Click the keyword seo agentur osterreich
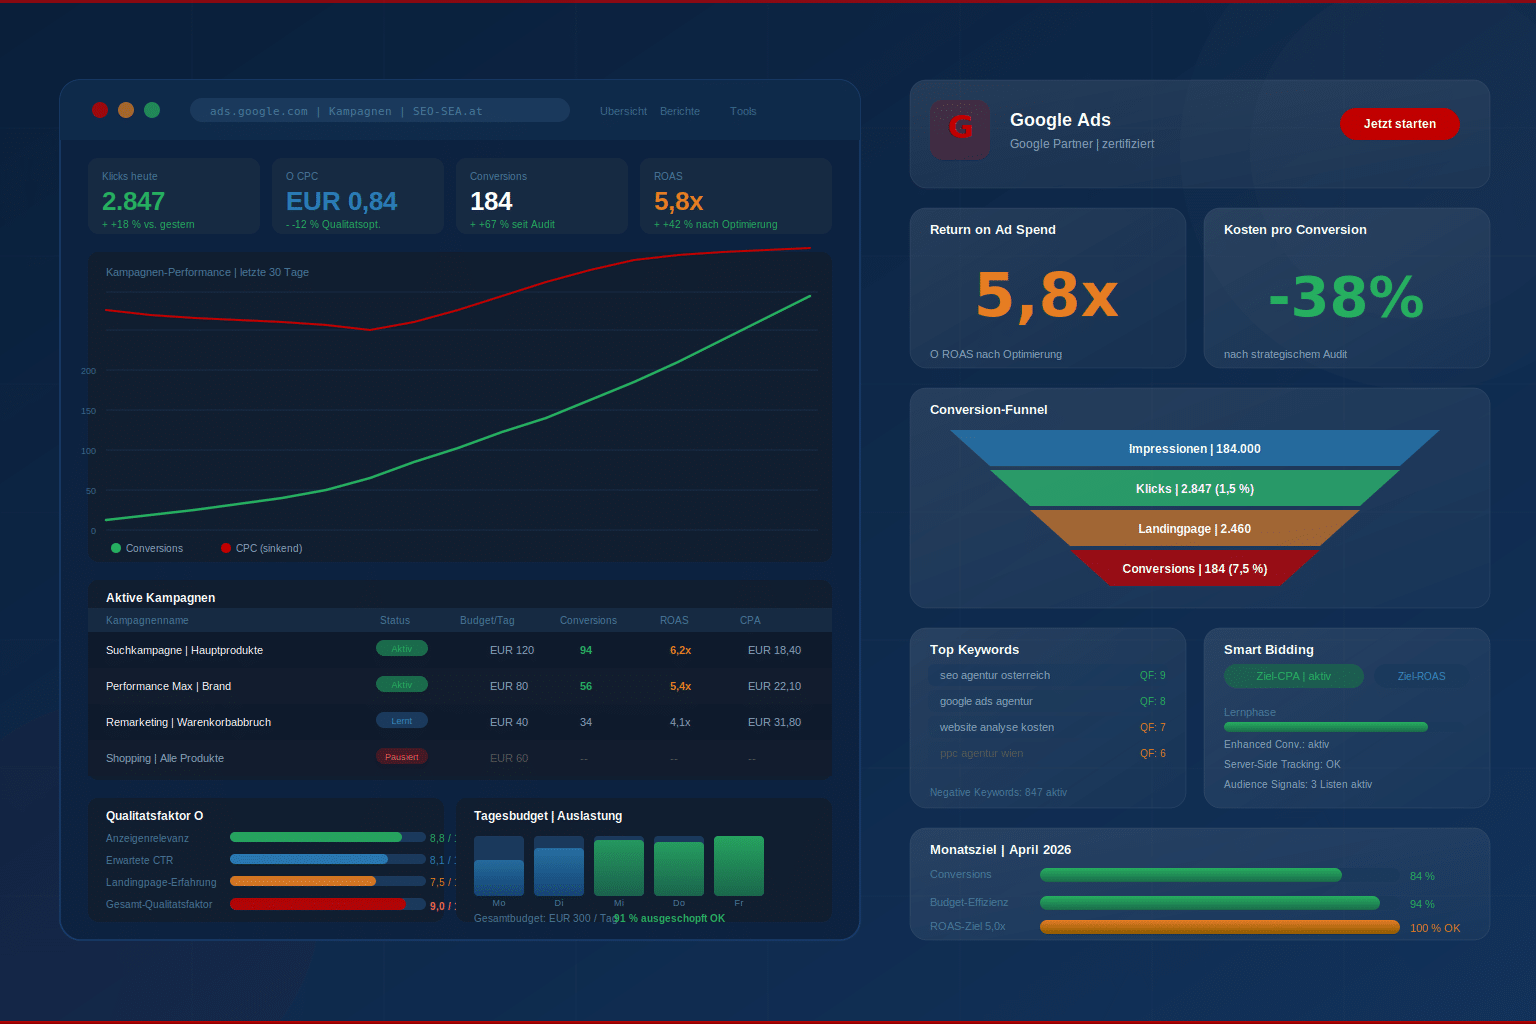This screenshot has height=1024, width=1536. (995, 675)
